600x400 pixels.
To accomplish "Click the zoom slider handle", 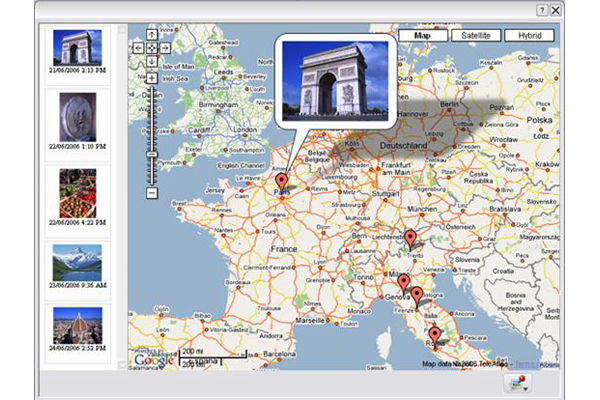I will pos(152,154).
